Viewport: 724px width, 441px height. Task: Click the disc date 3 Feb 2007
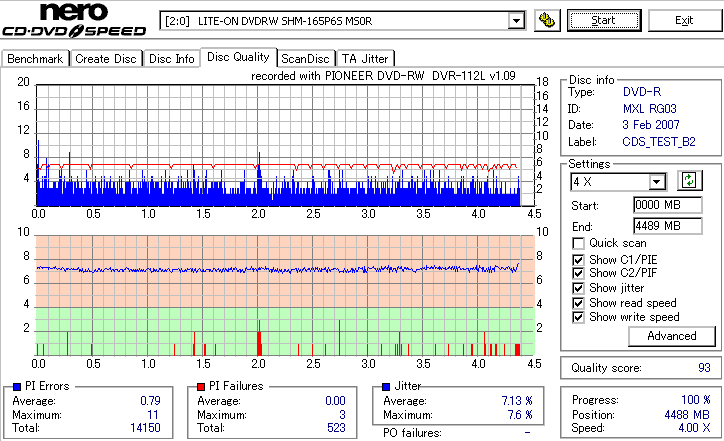point(651,125)
